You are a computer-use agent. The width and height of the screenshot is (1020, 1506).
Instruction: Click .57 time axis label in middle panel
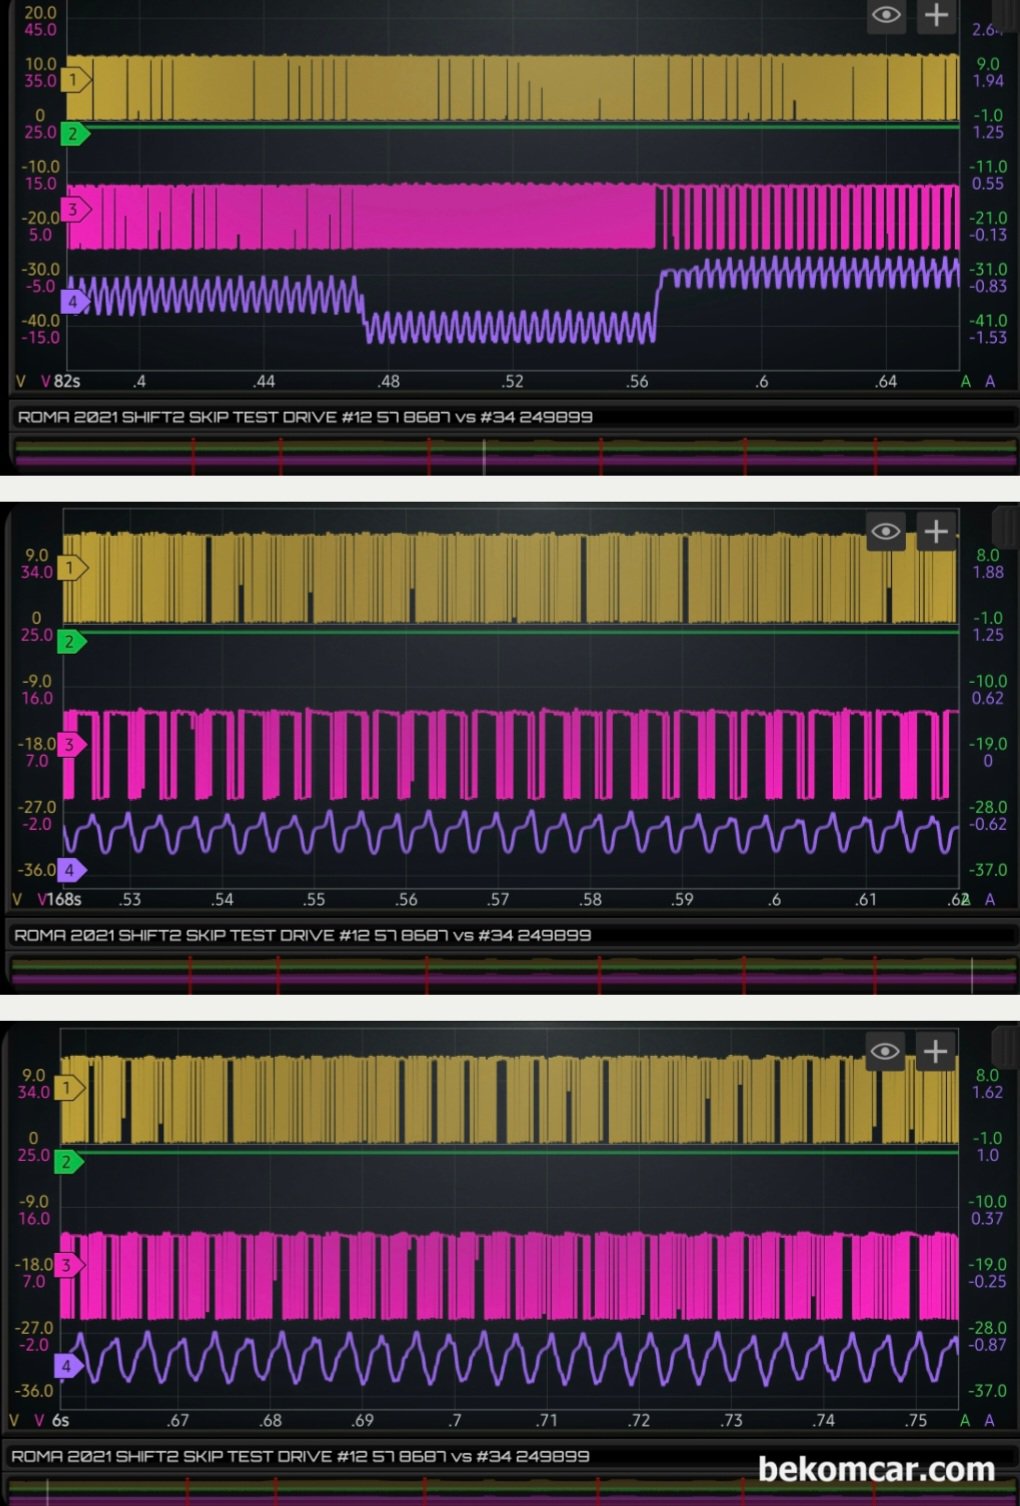coord(497,899)
